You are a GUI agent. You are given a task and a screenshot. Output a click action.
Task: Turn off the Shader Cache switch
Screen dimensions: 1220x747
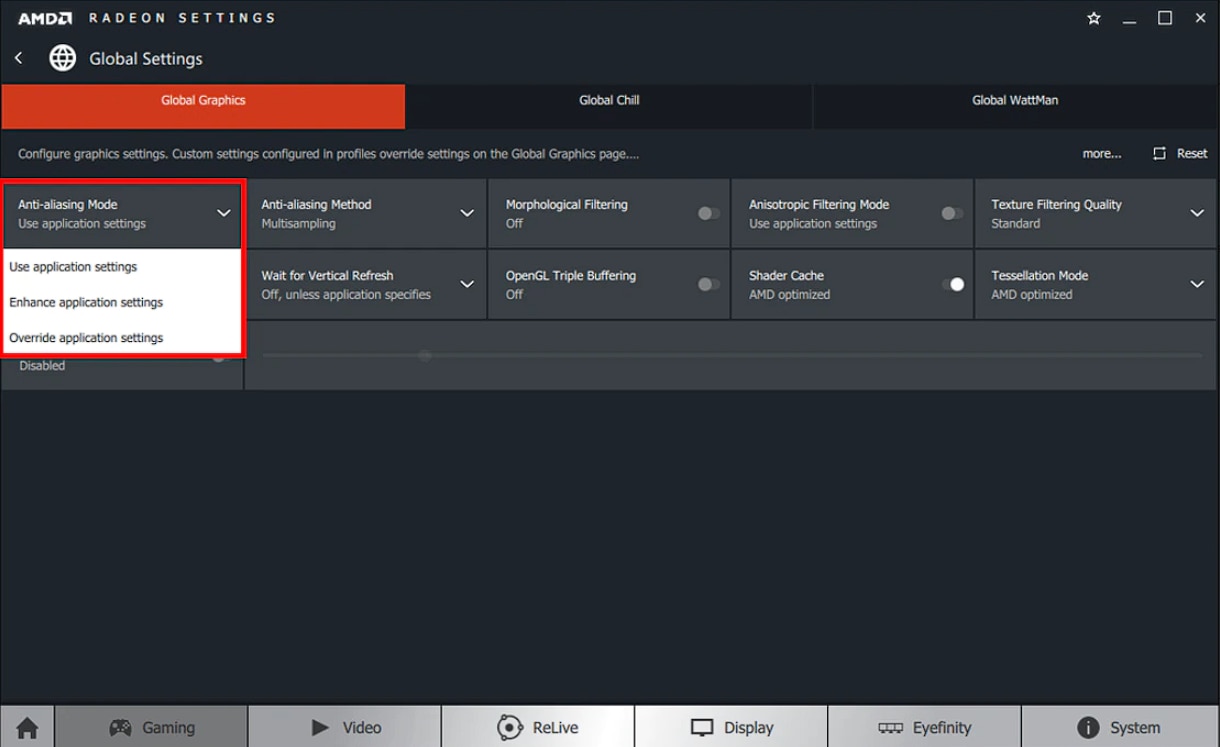[952, 284]
